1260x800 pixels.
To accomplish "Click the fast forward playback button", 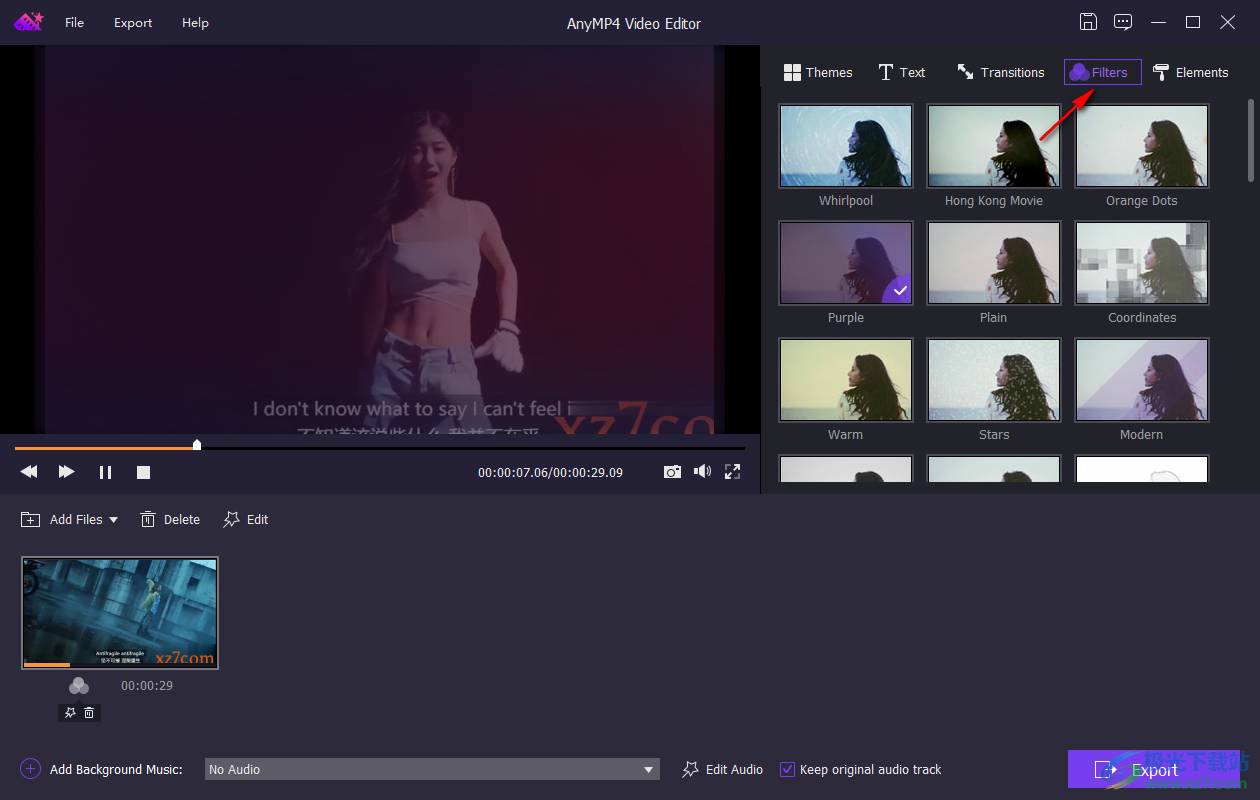I will pos(67,471).
